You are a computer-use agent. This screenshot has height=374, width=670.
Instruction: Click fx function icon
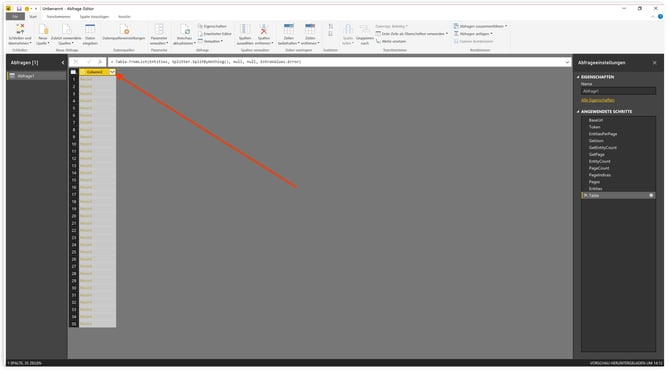pos(100,62)
